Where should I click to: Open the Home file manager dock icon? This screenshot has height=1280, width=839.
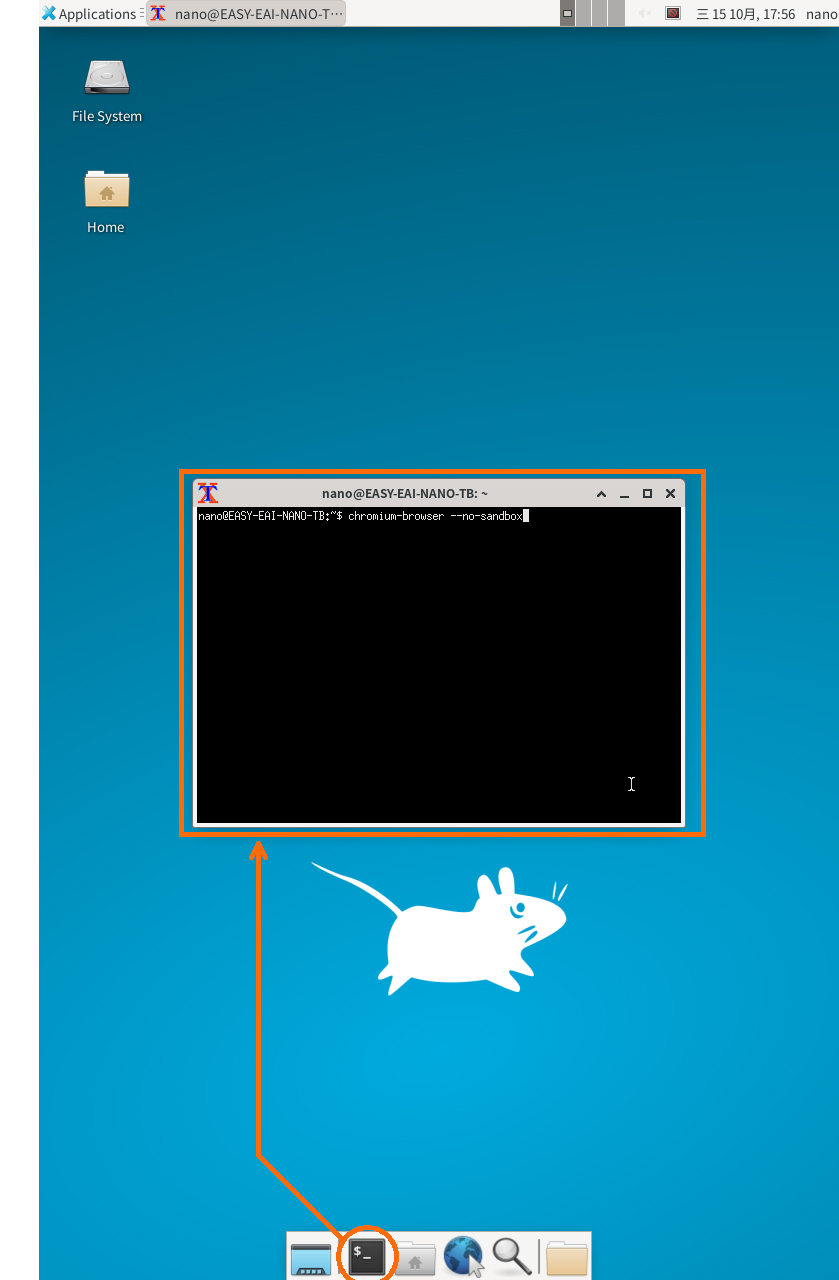pos(415,1257)
